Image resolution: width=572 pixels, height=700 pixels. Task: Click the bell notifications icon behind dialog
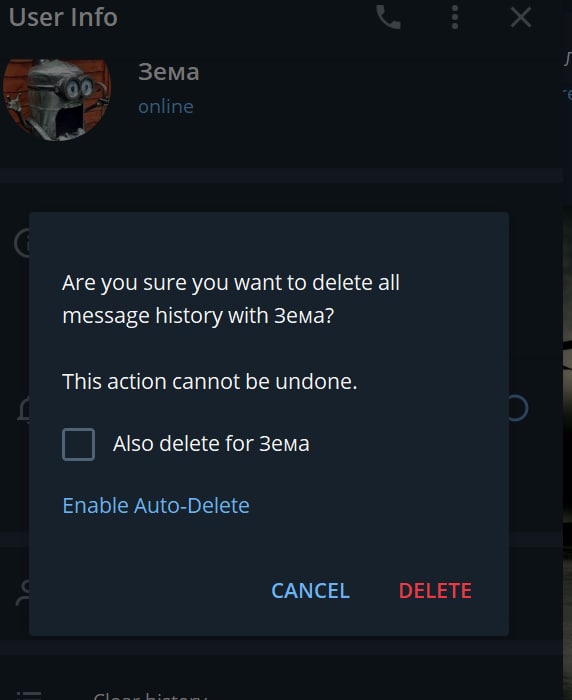[23, 409]
